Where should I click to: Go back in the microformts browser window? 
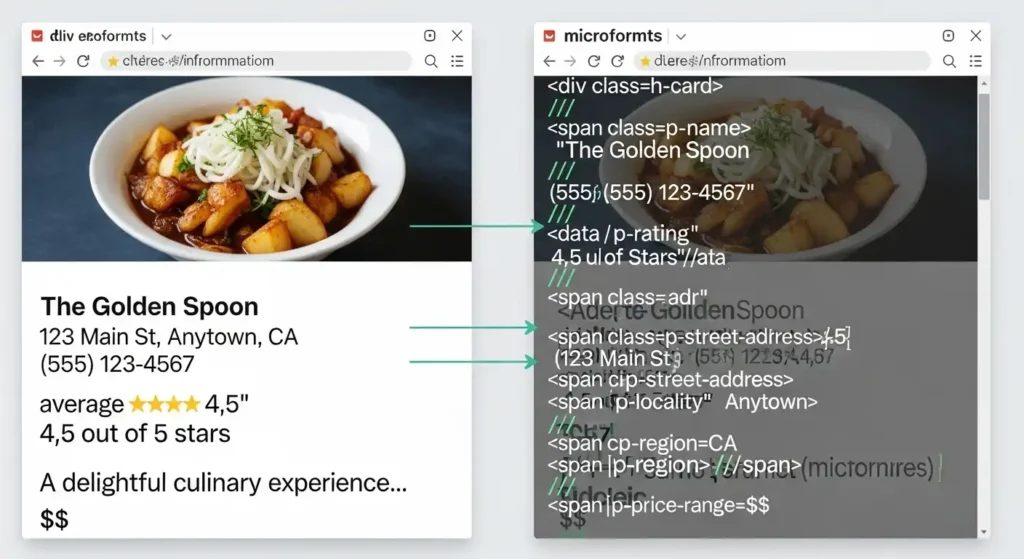(x=549, y=61)
